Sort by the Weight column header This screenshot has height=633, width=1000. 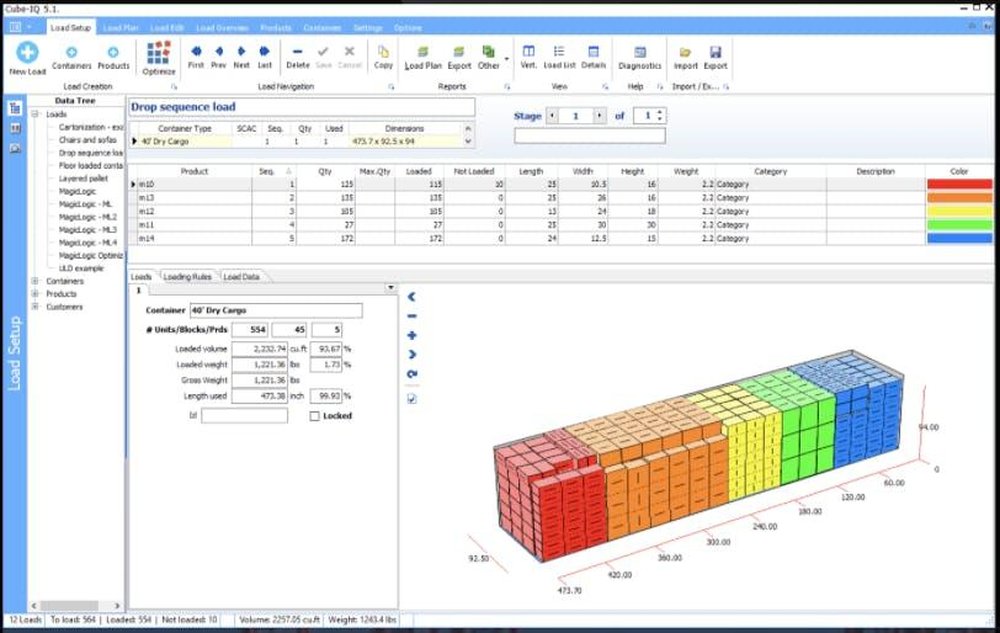(686, 171)
